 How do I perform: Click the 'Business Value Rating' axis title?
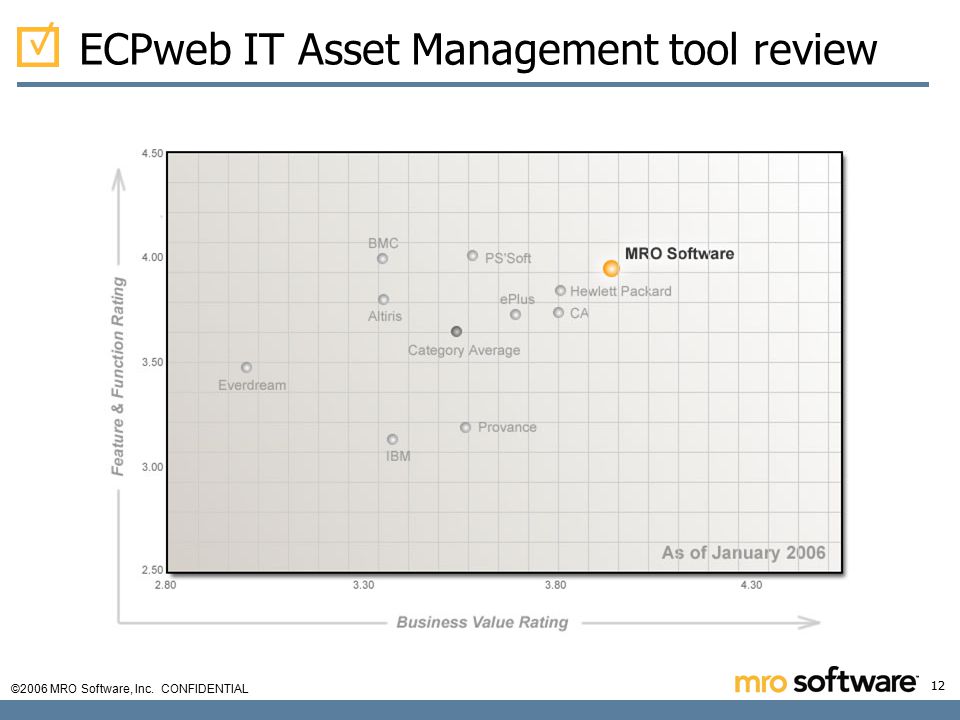(x=482, y=622)
